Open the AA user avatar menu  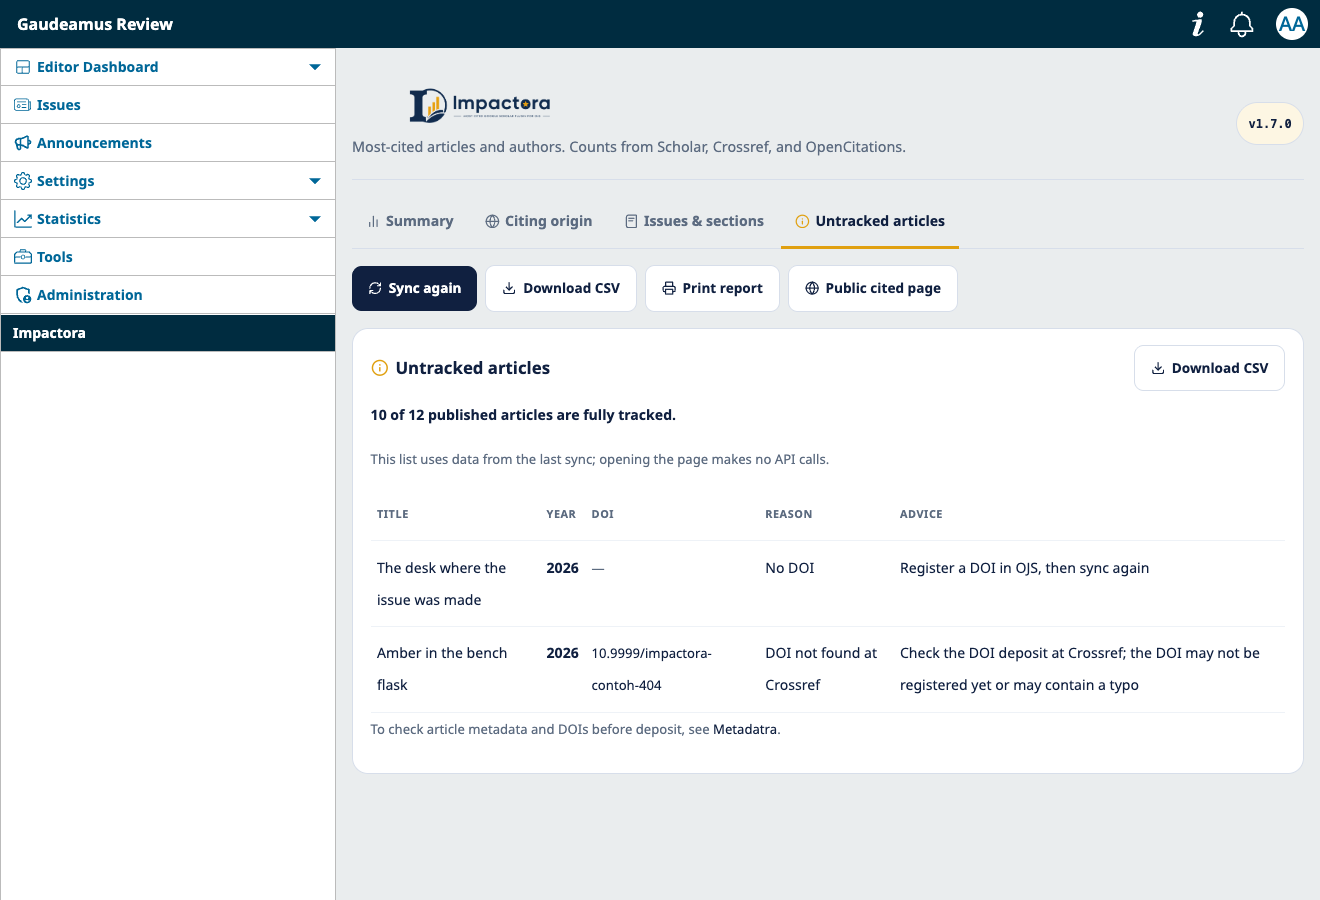[1292, 24]
